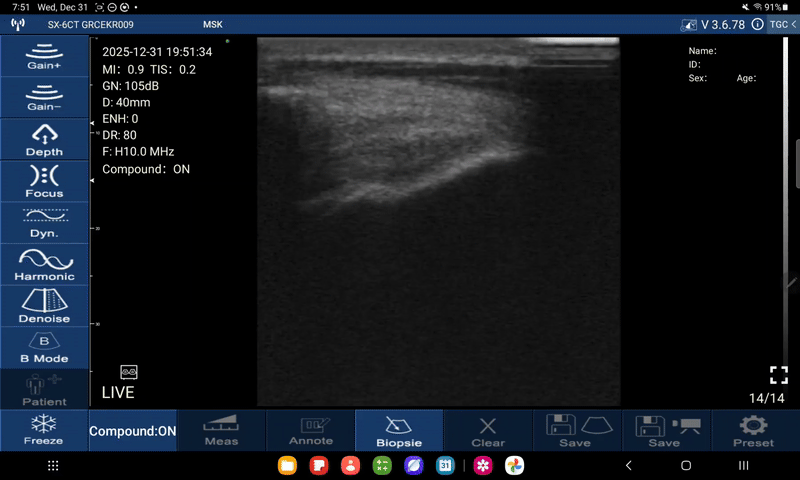800x480 pixels.
Task: Select the MSK preset label
Action: [x=213, y=24]
